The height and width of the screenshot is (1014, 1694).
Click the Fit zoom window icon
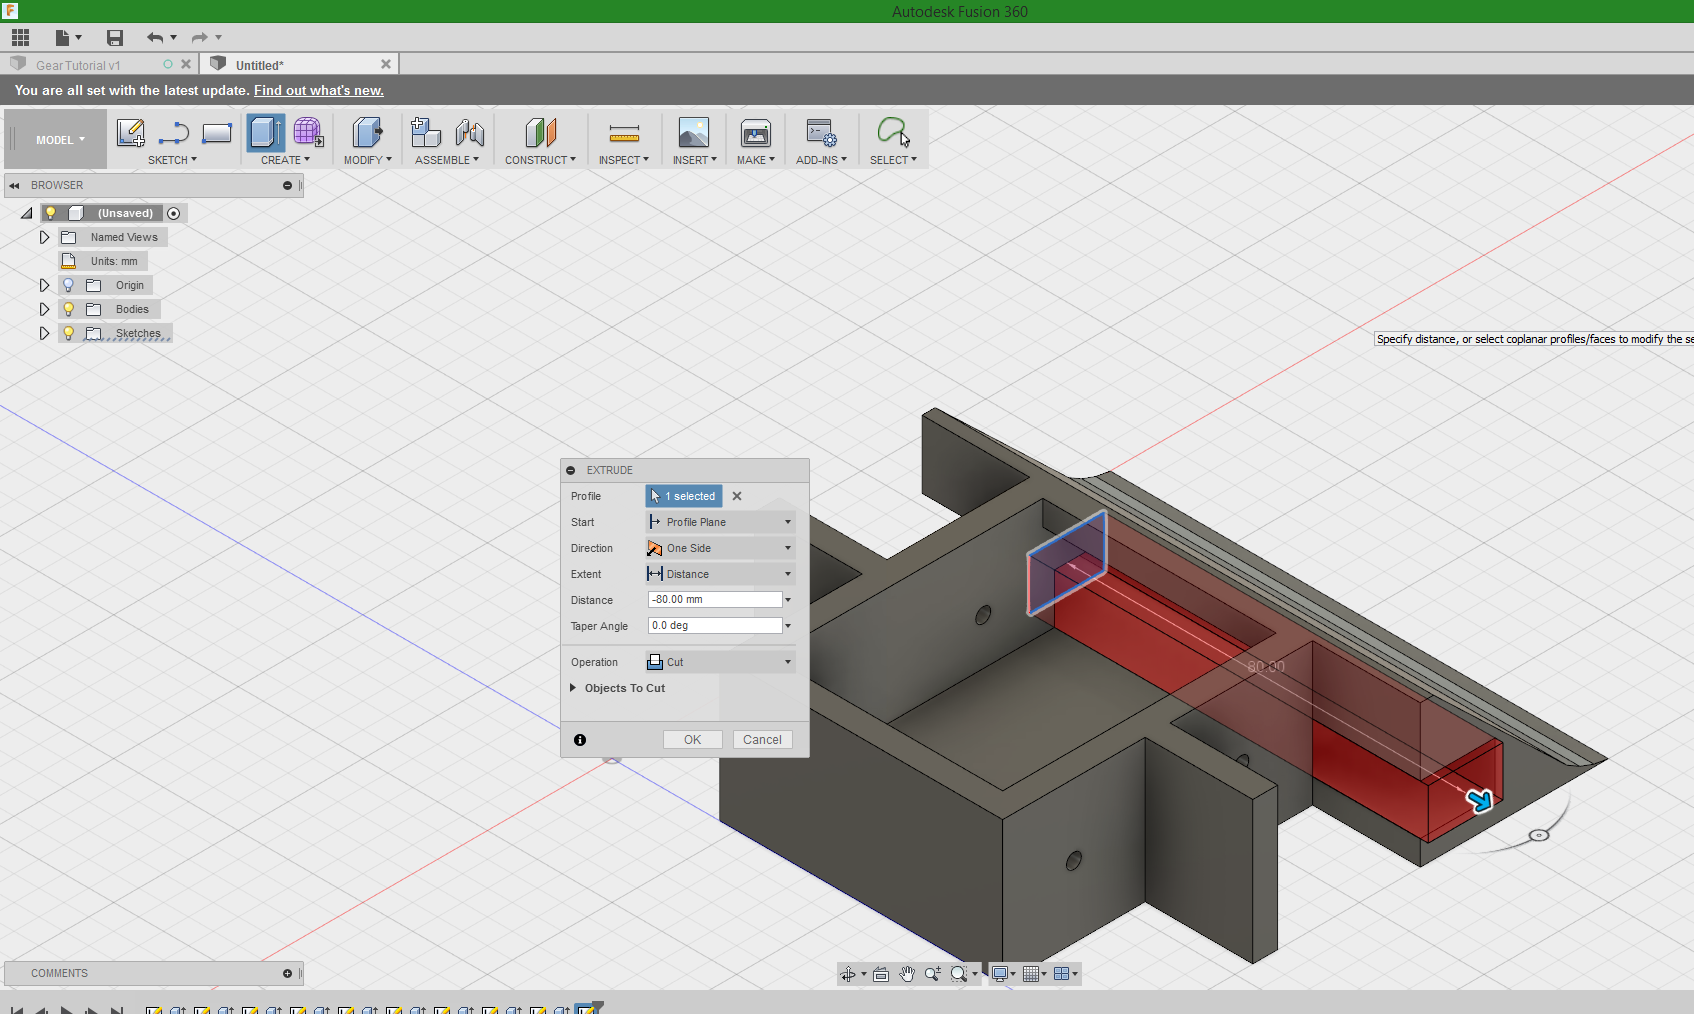click(959, 974)
